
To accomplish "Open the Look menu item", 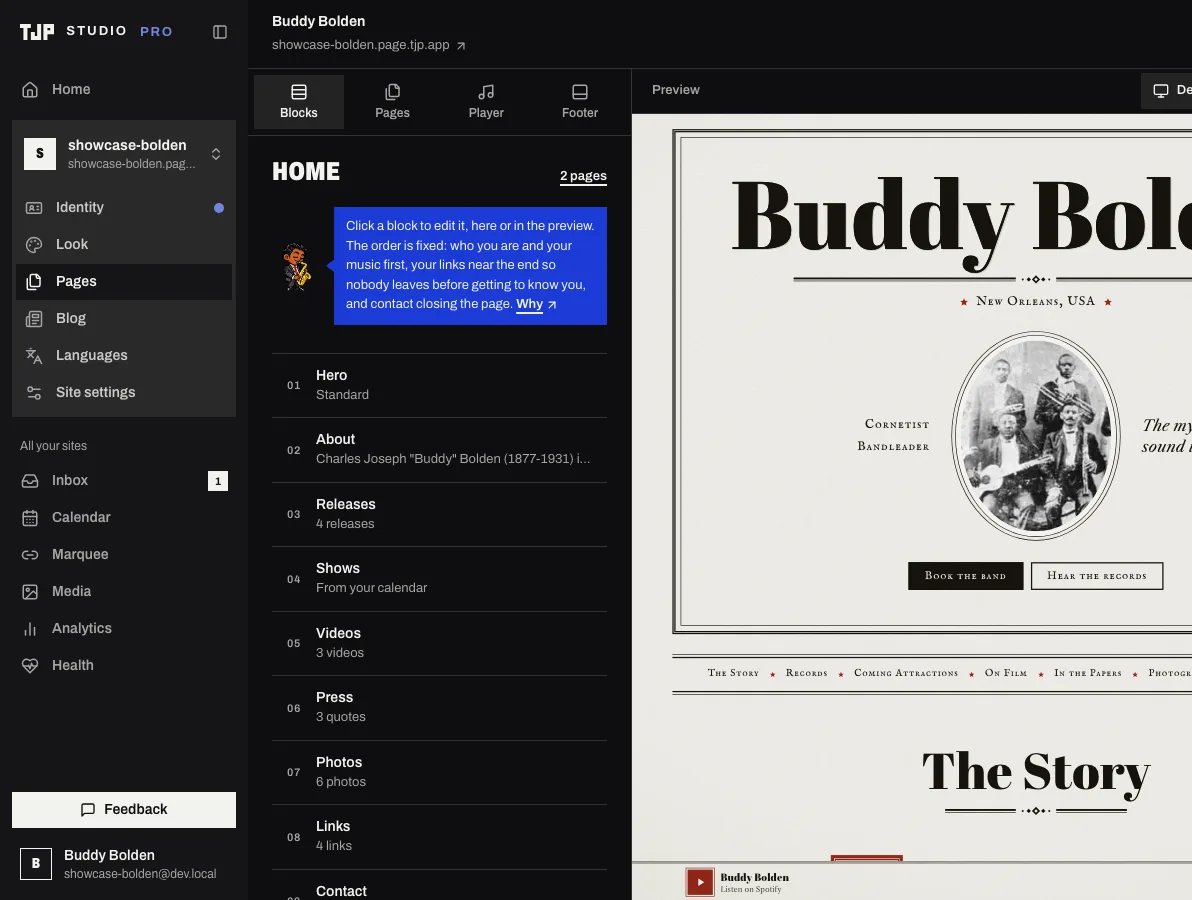I will (x=124, y=245).
